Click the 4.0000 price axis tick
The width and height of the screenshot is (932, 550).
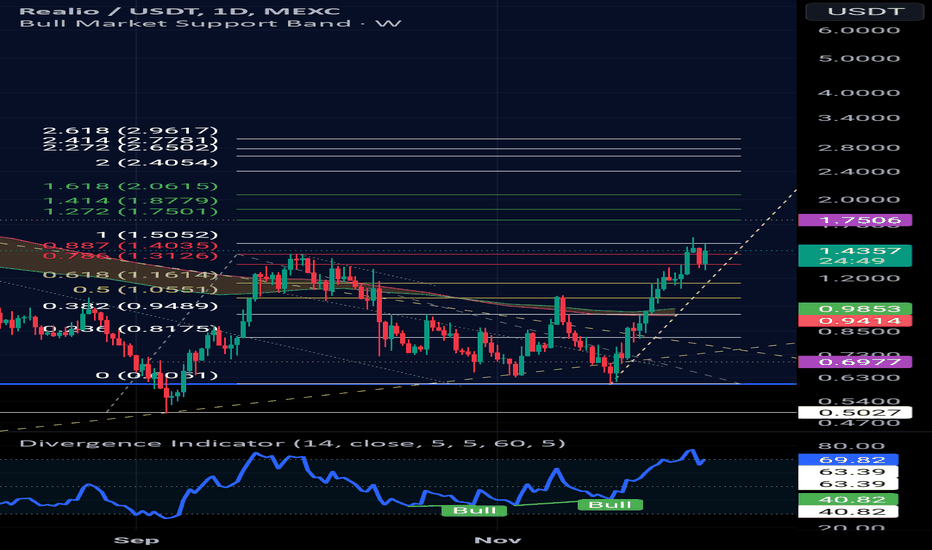coord(859,93)
